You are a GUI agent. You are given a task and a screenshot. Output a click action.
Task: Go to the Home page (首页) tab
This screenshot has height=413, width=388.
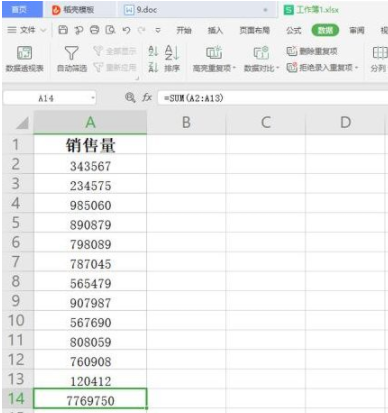pyautogui.click(x=22, y=10)
